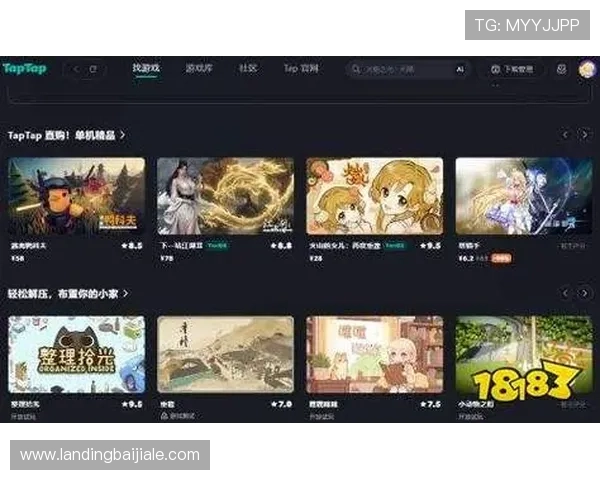Click the ★8.5 rating

pos(132,246)
